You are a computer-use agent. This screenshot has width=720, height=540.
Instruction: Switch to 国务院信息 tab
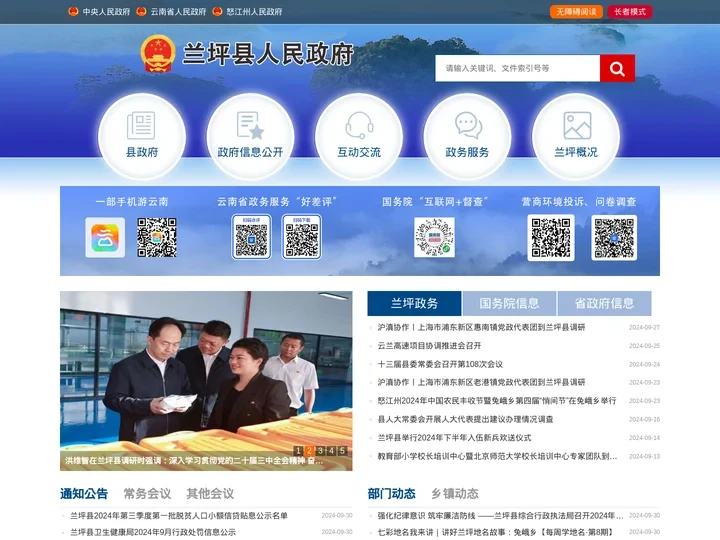(x=509, y=303)
